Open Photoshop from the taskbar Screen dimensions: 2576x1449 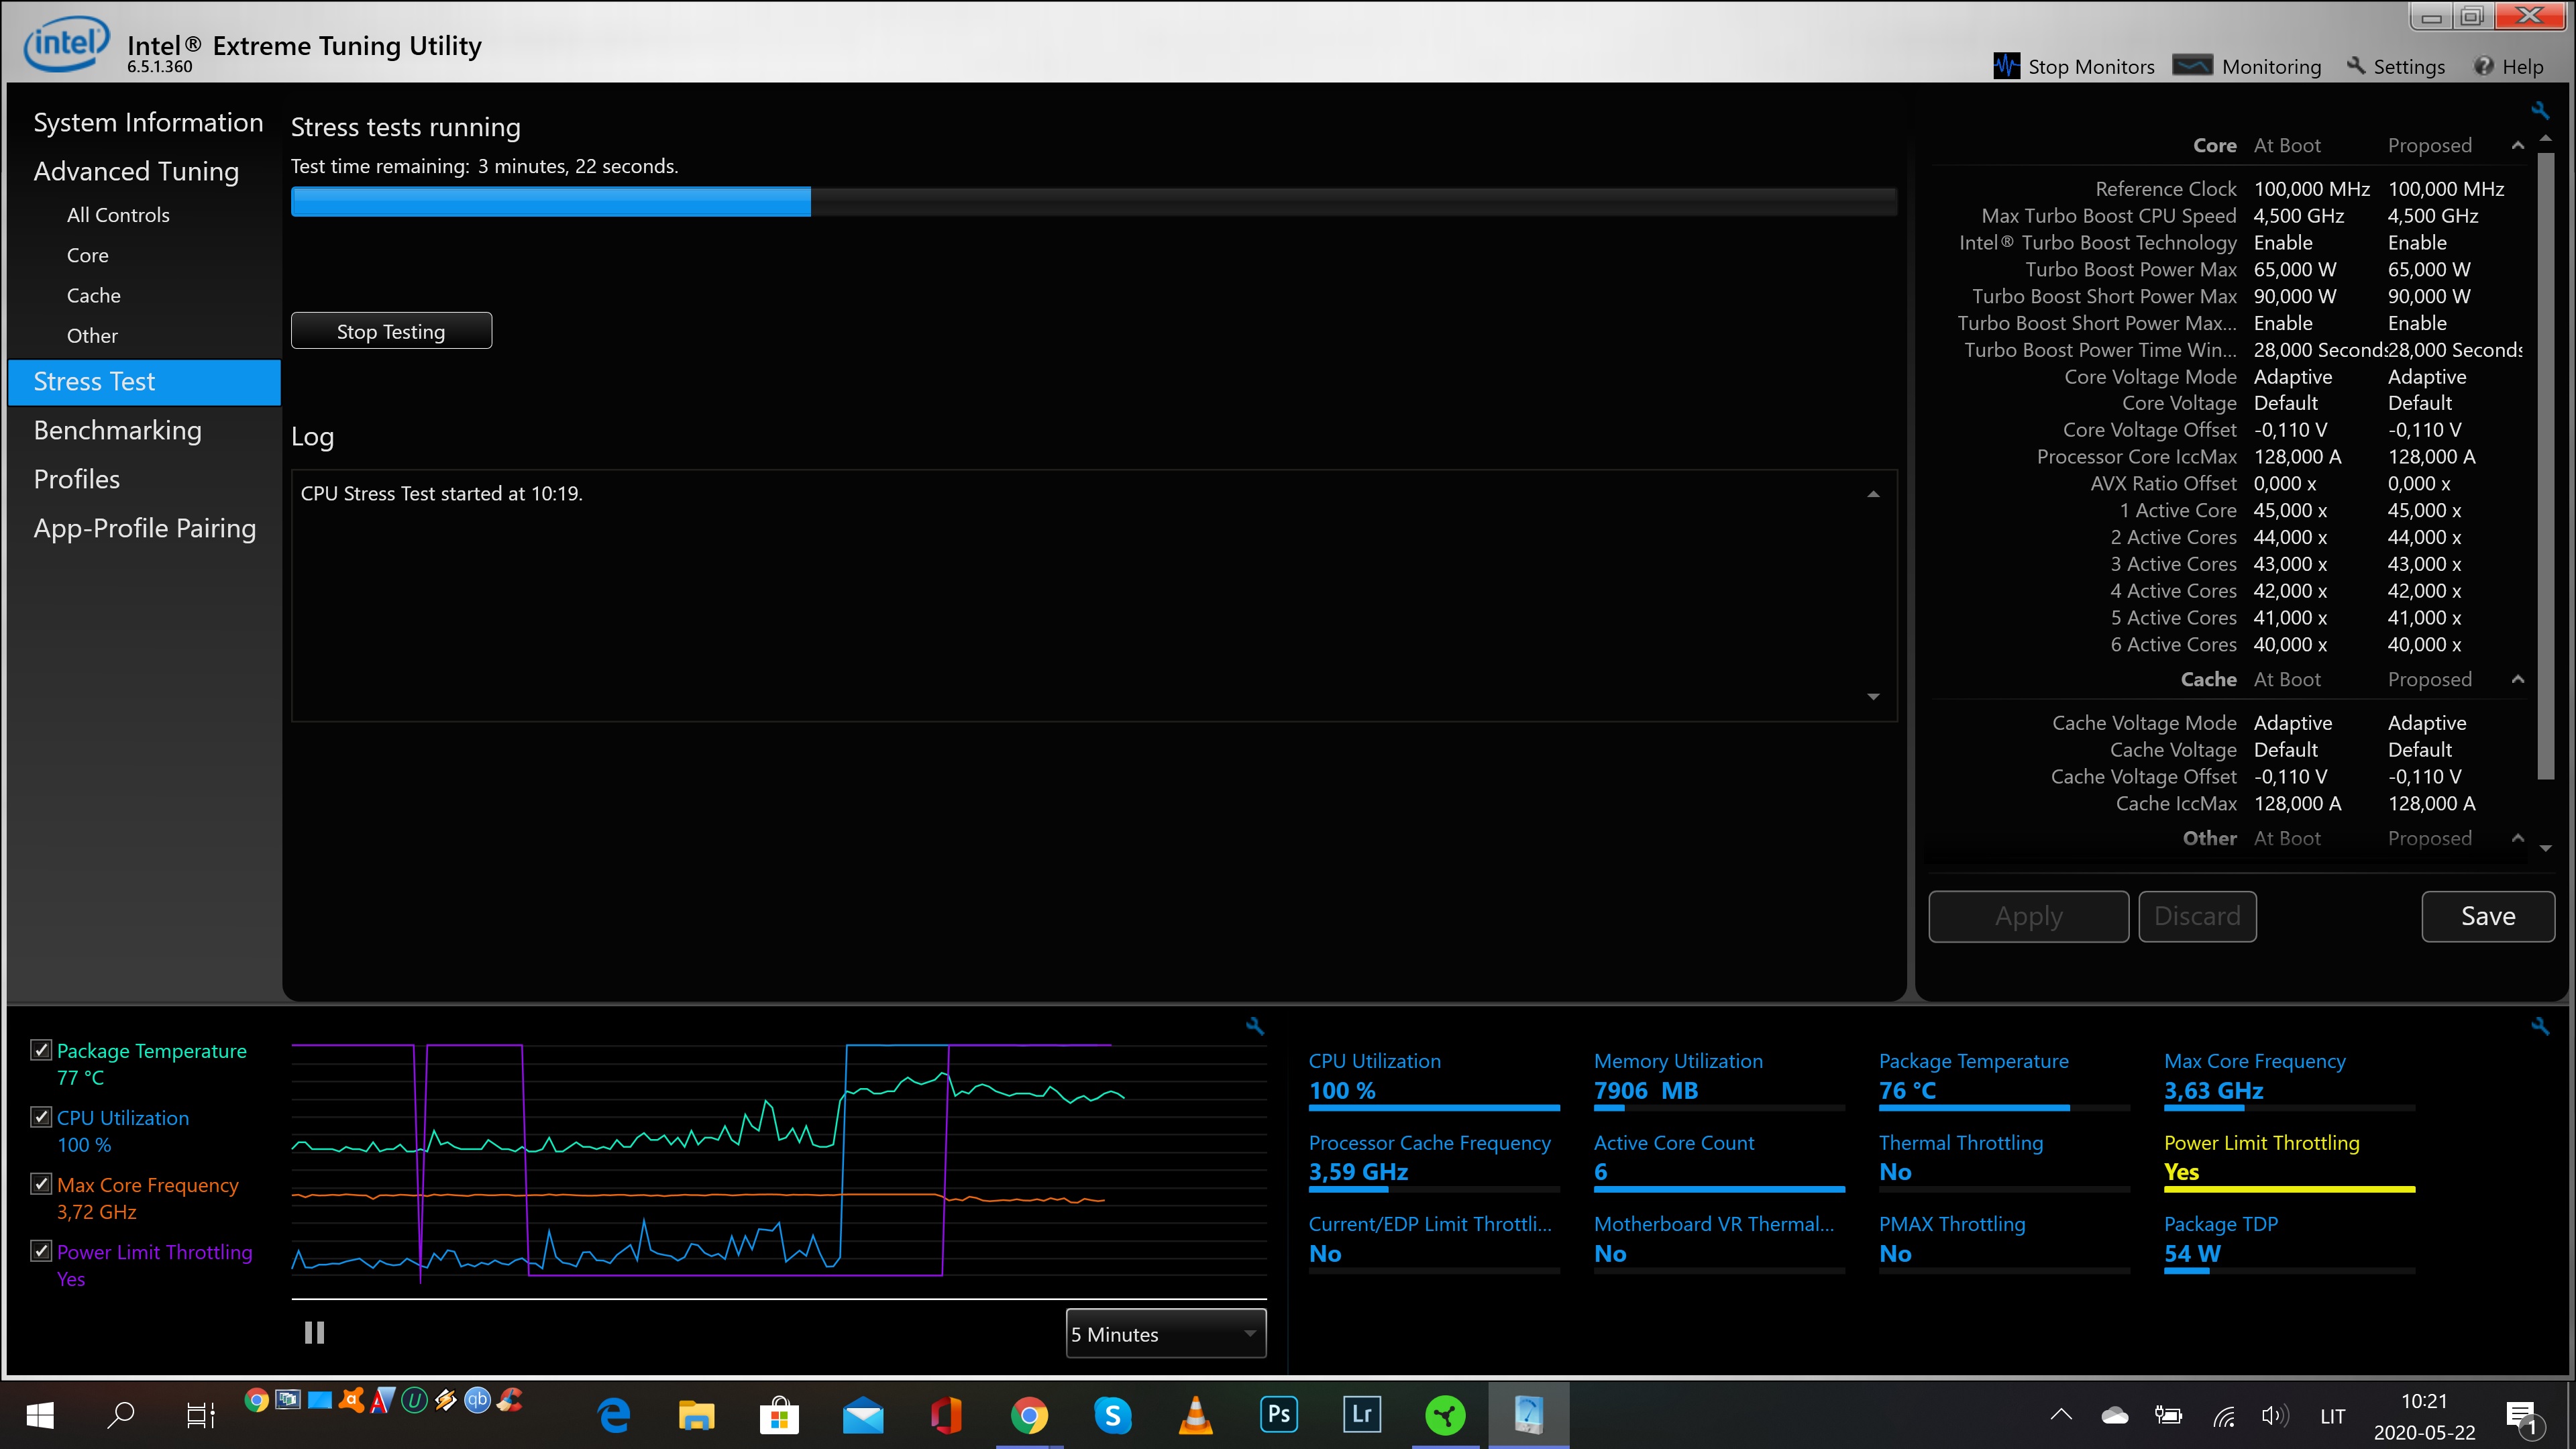(x=1278, y=1414)
